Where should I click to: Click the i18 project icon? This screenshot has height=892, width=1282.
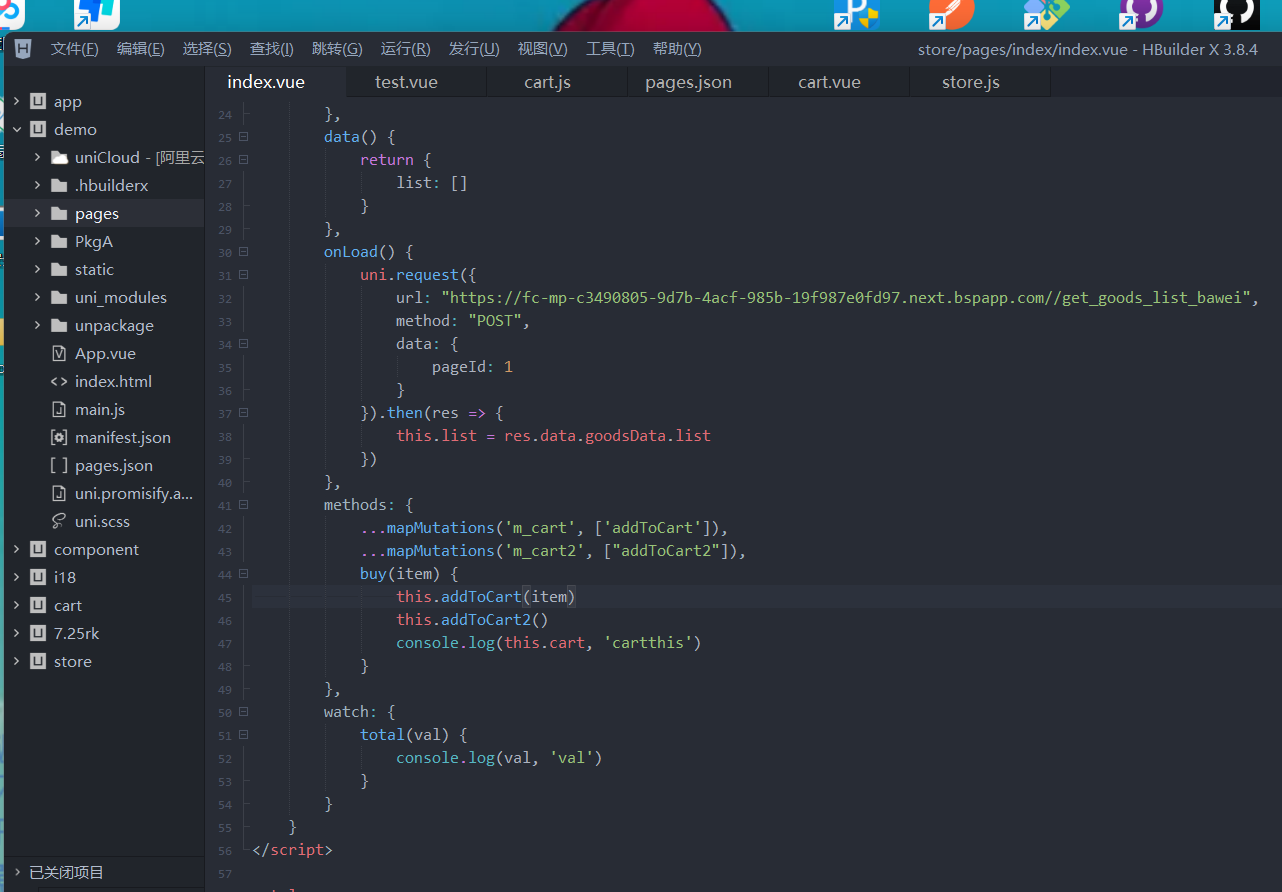38,577
